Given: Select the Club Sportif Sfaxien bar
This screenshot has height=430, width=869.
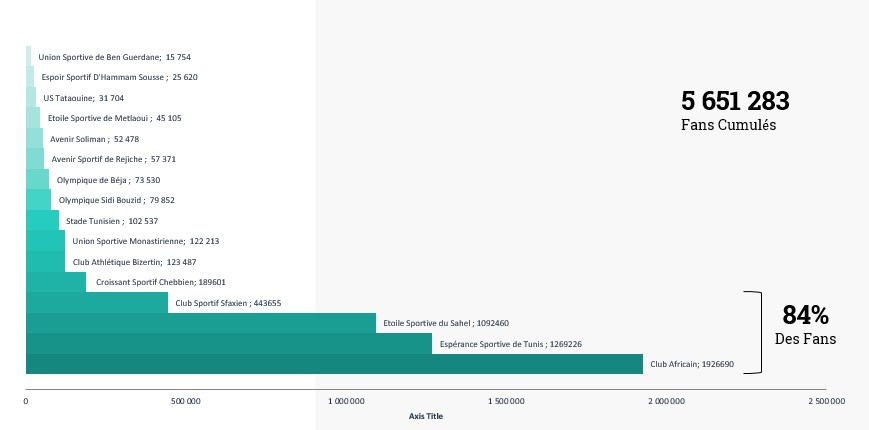Looking at the screenshot, I should tap(97, 303).
